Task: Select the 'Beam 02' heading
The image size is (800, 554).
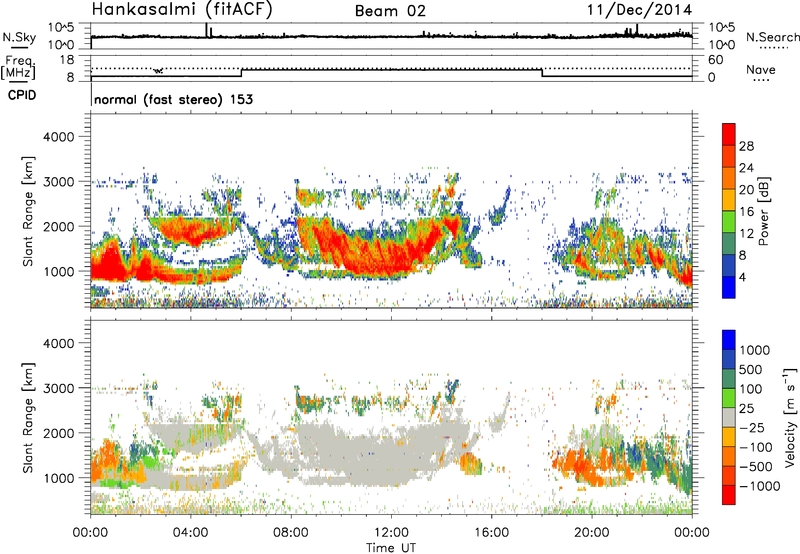Action: 390,11
